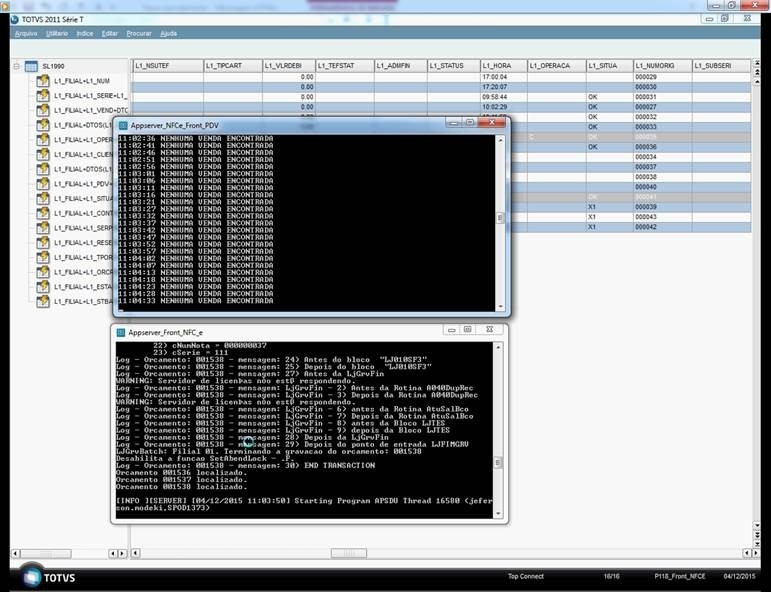Open the Procurar menu
Image resolution: width=771 pixels, height=592 pixels.
coord(139,33)
